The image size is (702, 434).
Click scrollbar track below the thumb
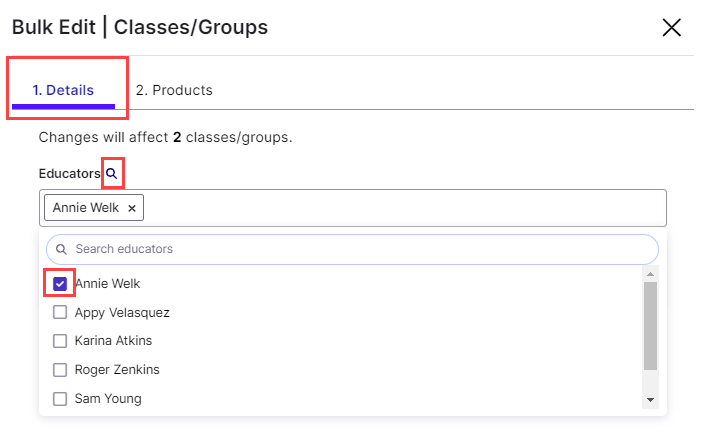(x=650, y=382)
